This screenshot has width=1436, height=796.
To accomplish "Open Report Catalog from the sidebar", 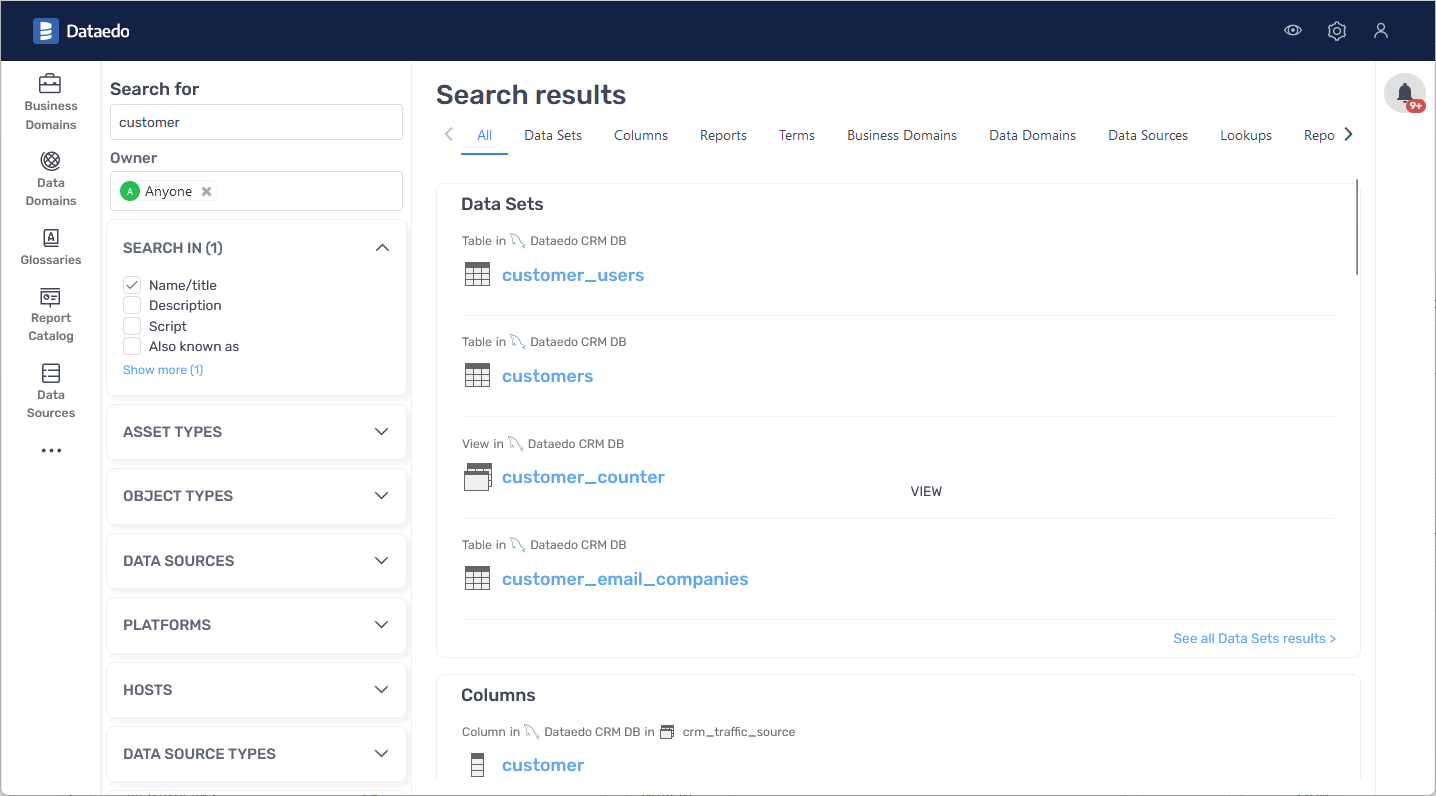I will [51, 315].
